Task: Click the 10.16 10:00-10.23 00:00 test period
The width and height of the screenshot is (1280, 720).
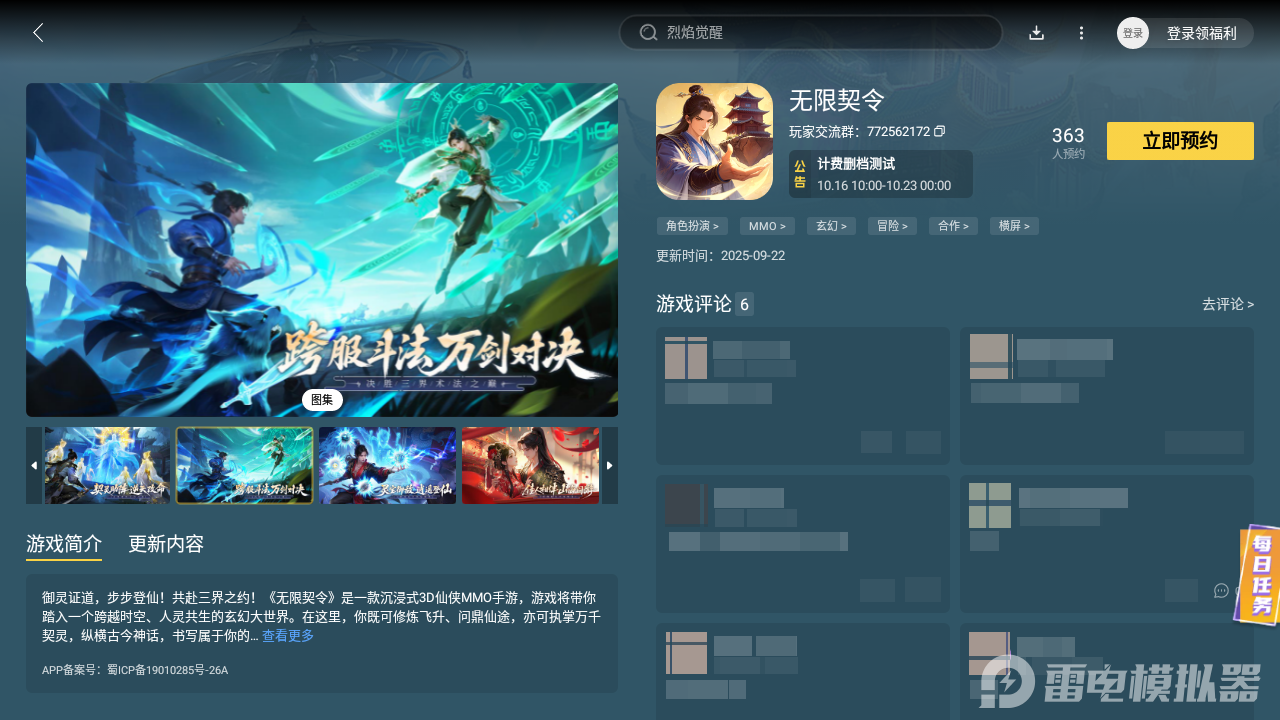Action: (x=884, y=186)
